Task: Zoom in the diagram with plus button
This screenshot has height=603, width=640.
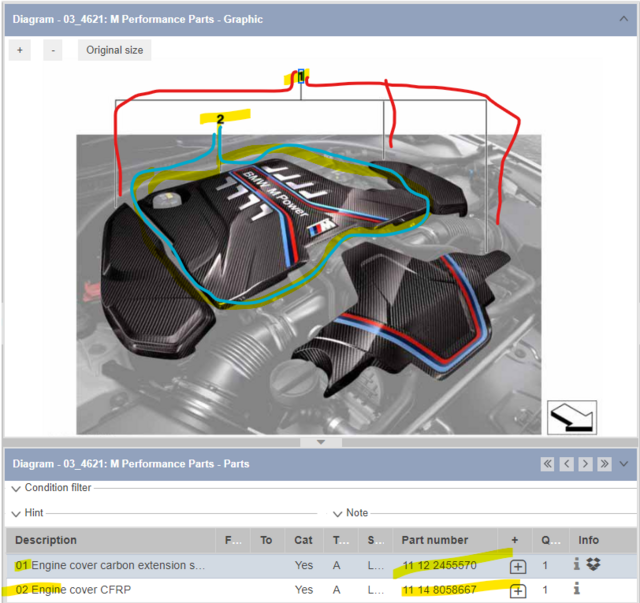Action: coord(20,50)
